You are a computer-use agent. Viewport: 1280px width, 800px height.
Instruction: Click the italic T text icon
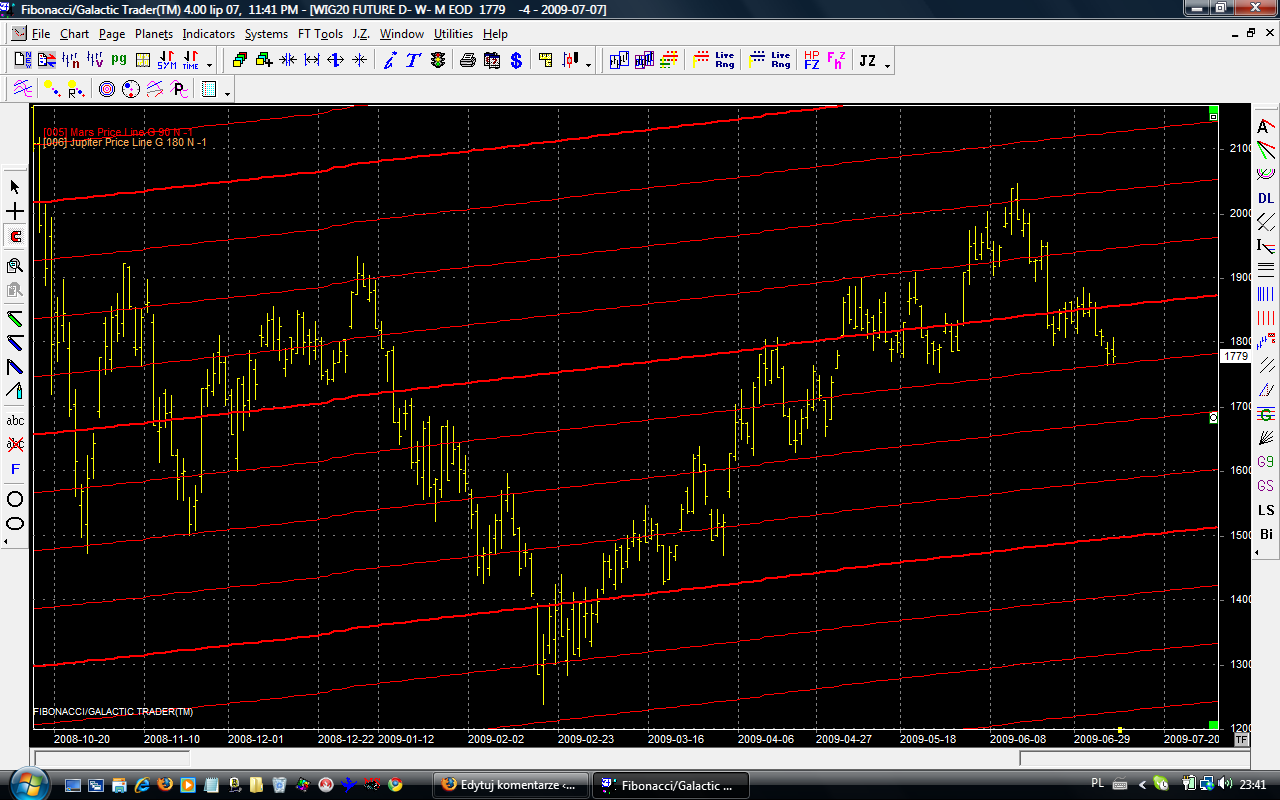413,61
